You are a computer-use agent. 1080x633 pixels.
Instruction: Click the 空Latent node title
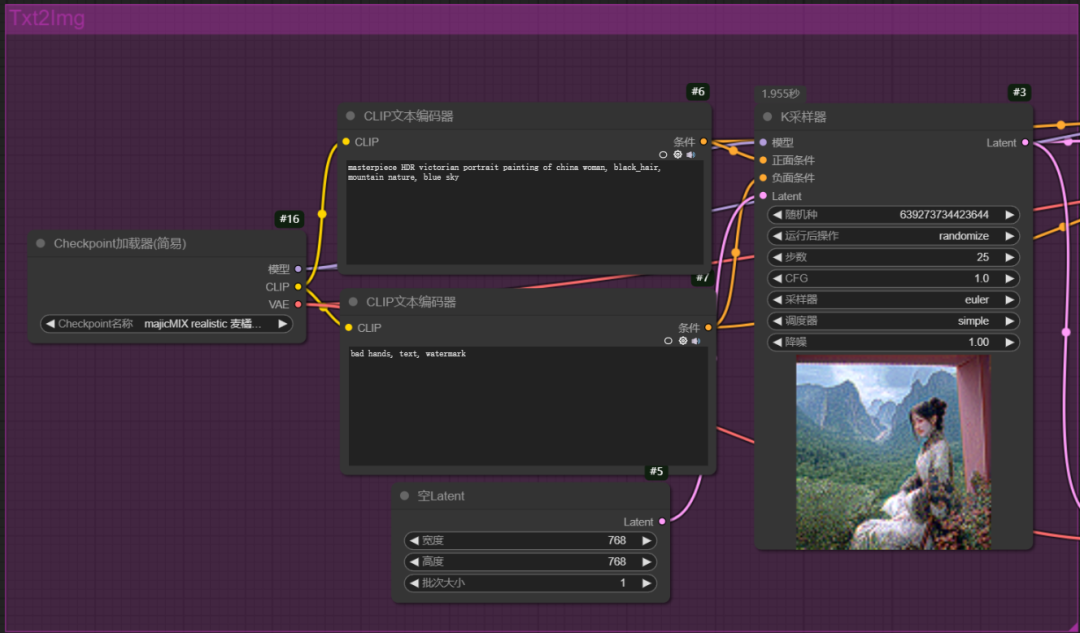pyautogui.click(x=441, y=496)
